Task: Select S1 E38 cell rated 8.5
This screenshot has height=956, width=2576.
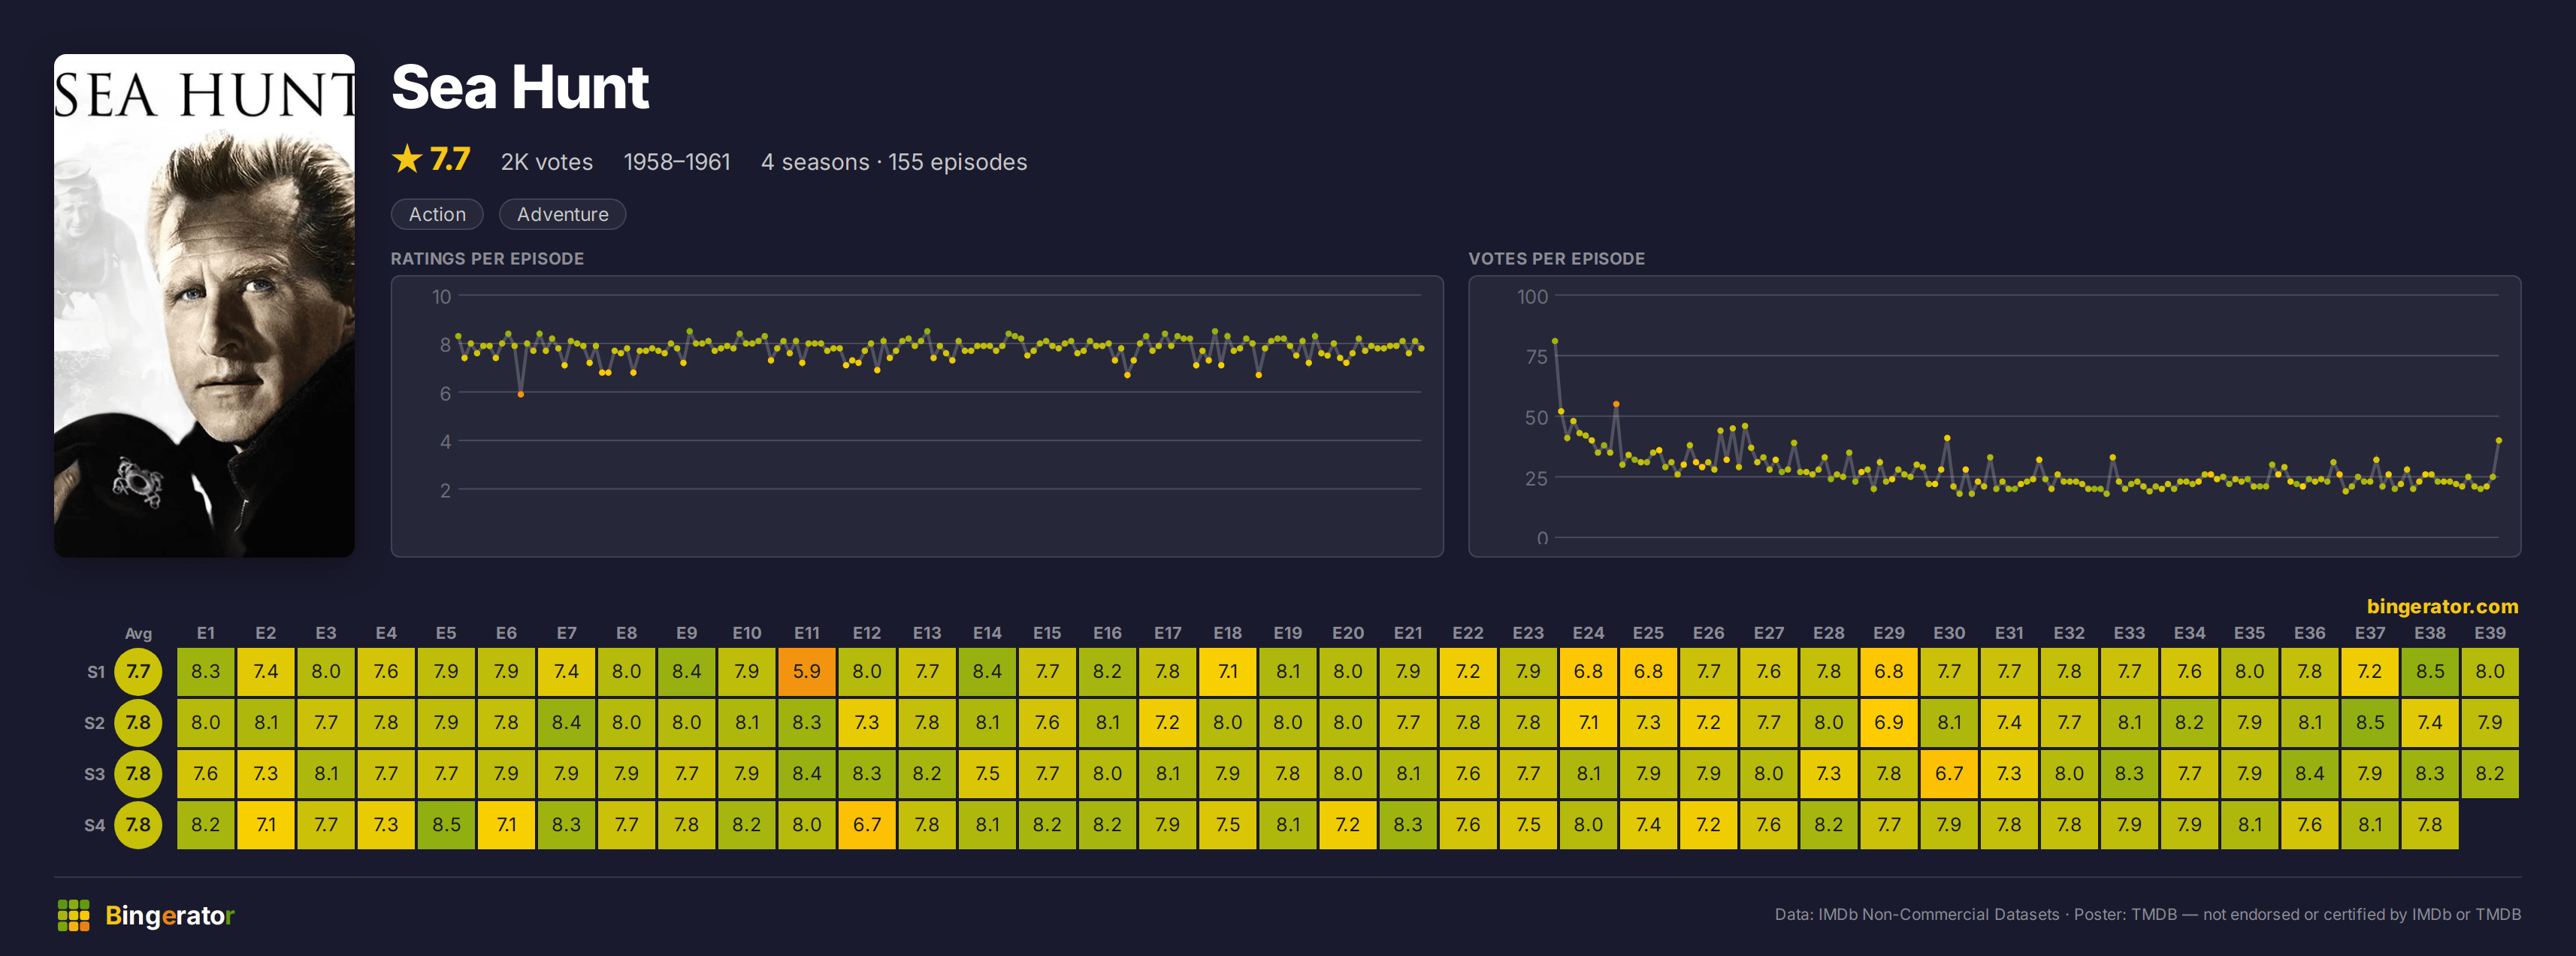Action: coord(2430,671)
